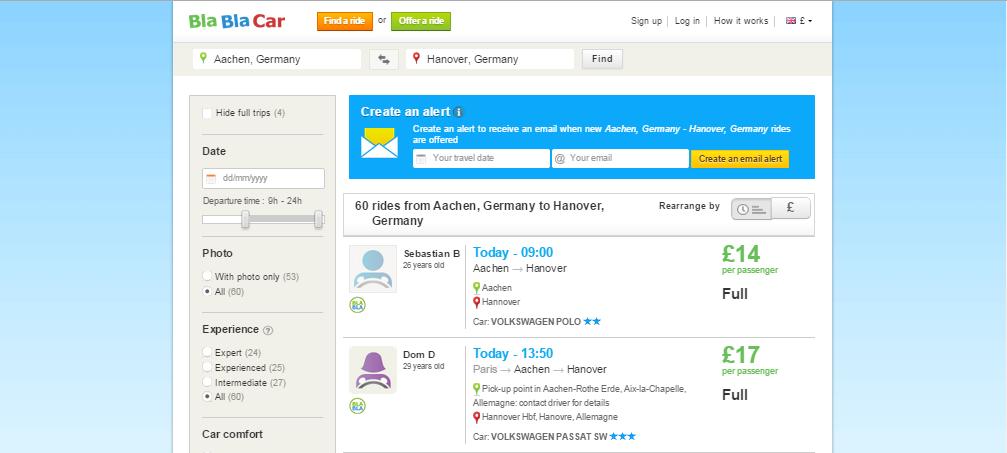Image resolution: width=1007 pixels, height=453 pixels.
Task: Click the red Hannover Hbf pin in Dom's ride
Action: click(477, 417)
